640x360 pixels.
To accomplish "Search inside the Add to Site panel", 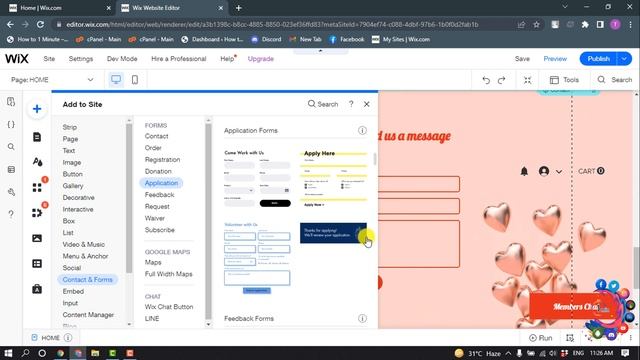I will (x=323, y=104).
